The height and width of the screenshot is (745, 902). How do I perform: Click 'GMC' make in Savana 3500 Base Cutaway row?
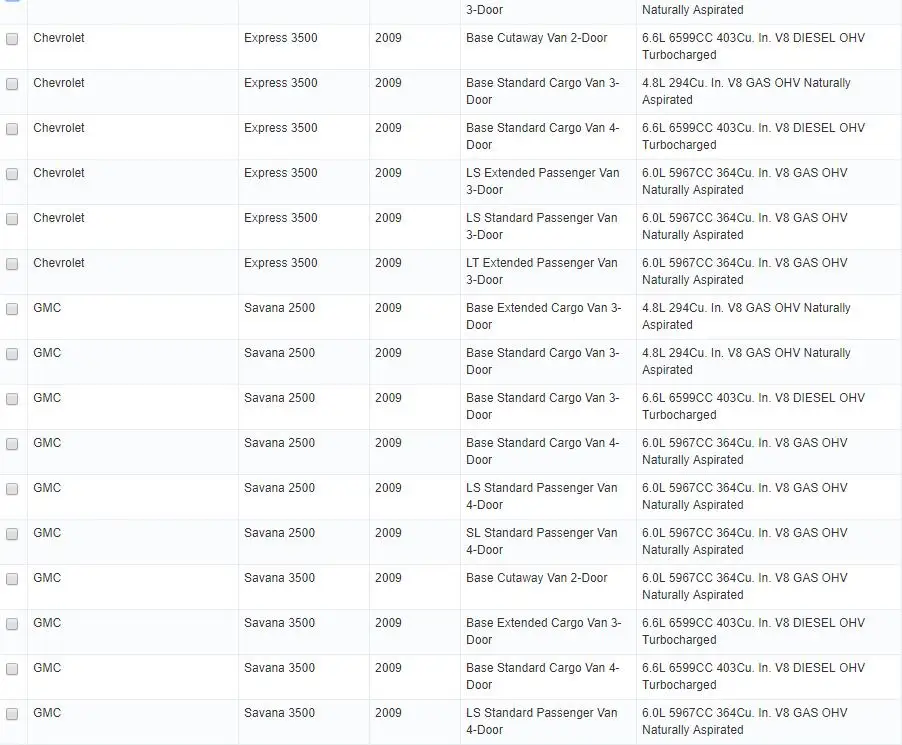(x=47, y=578)
